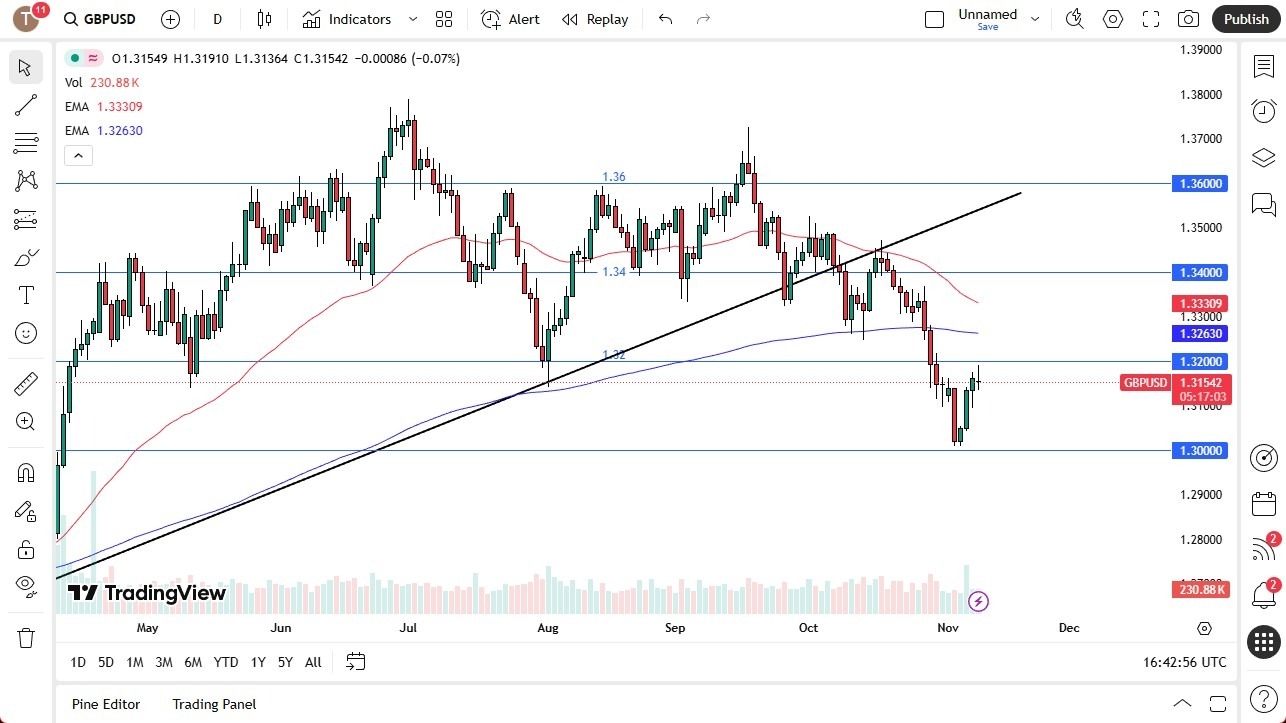Open the Trading Panel tab
This screenshot has width=1286, height=723.
pos(213,704)
